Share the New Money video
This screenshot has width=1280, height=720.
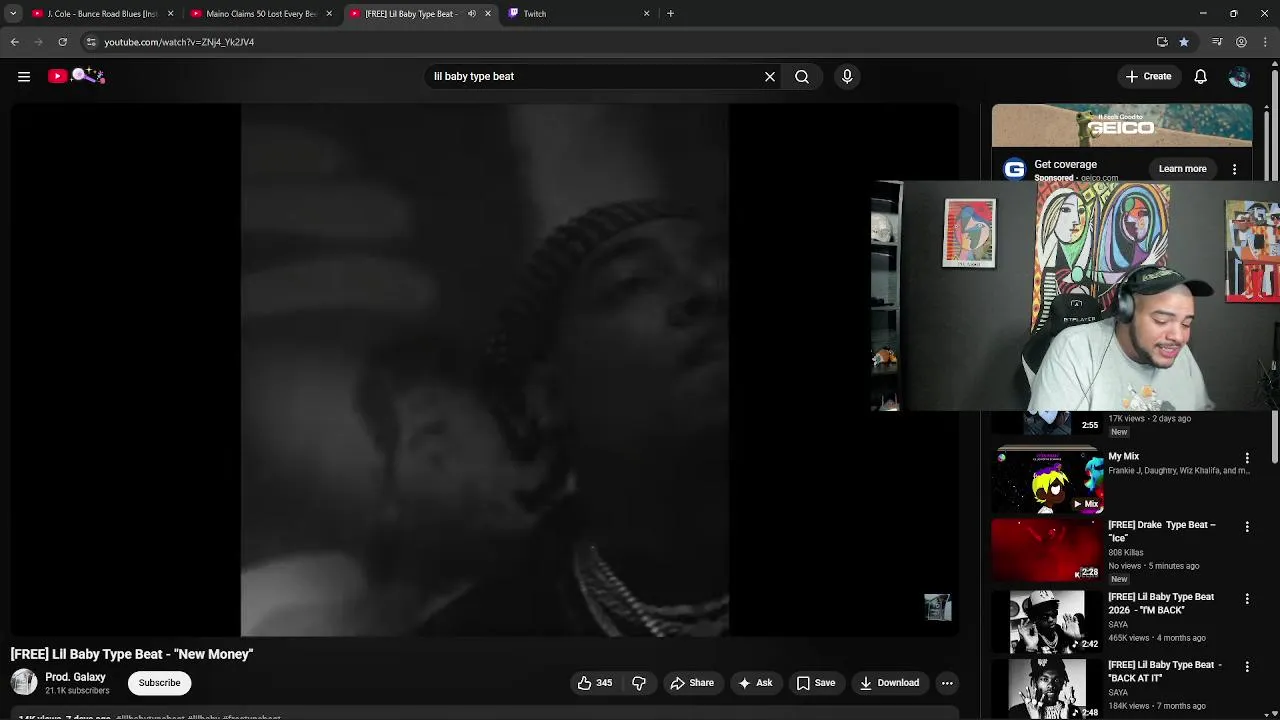(x=692, y=683)
